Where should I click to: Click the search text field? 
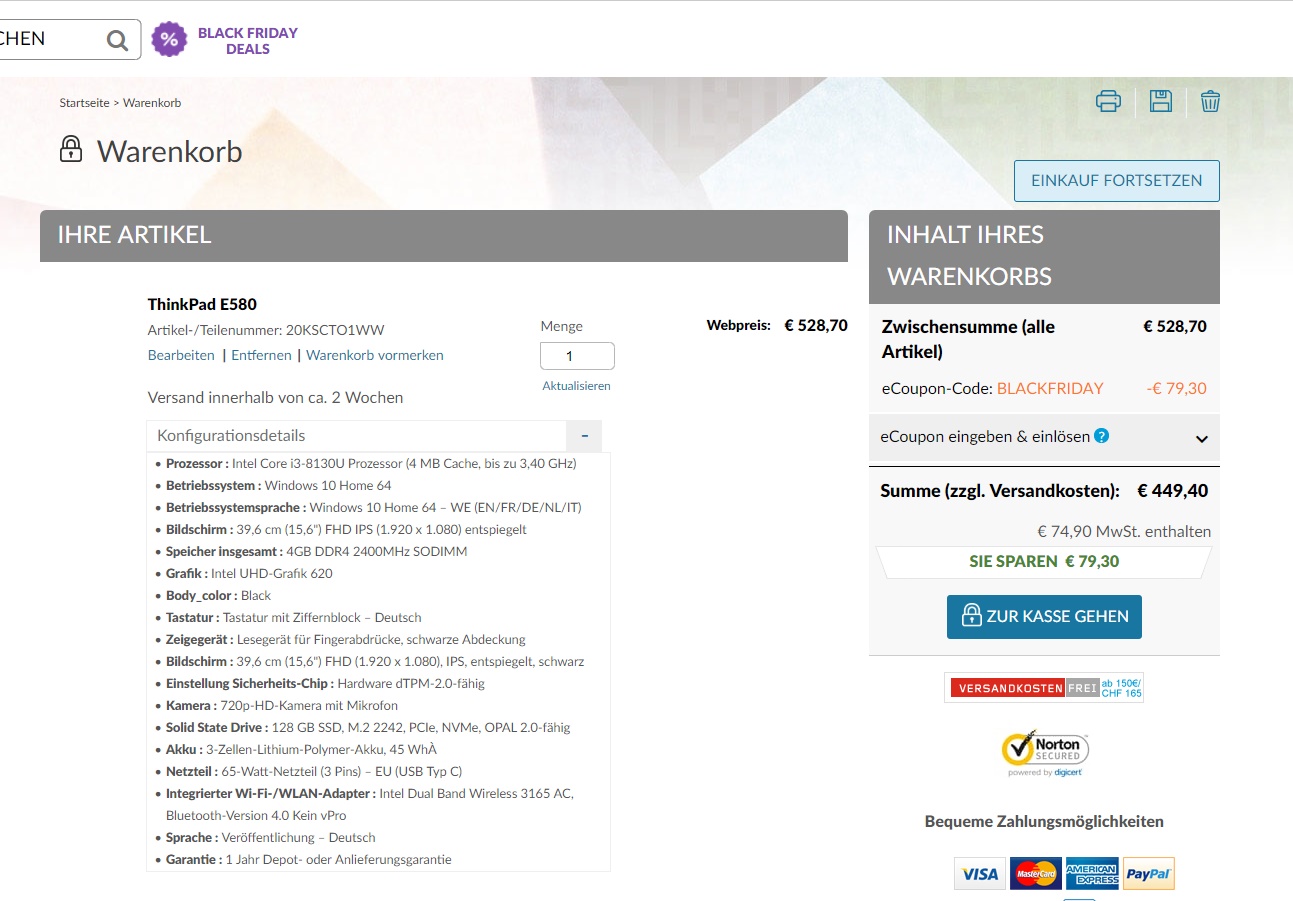50,40
